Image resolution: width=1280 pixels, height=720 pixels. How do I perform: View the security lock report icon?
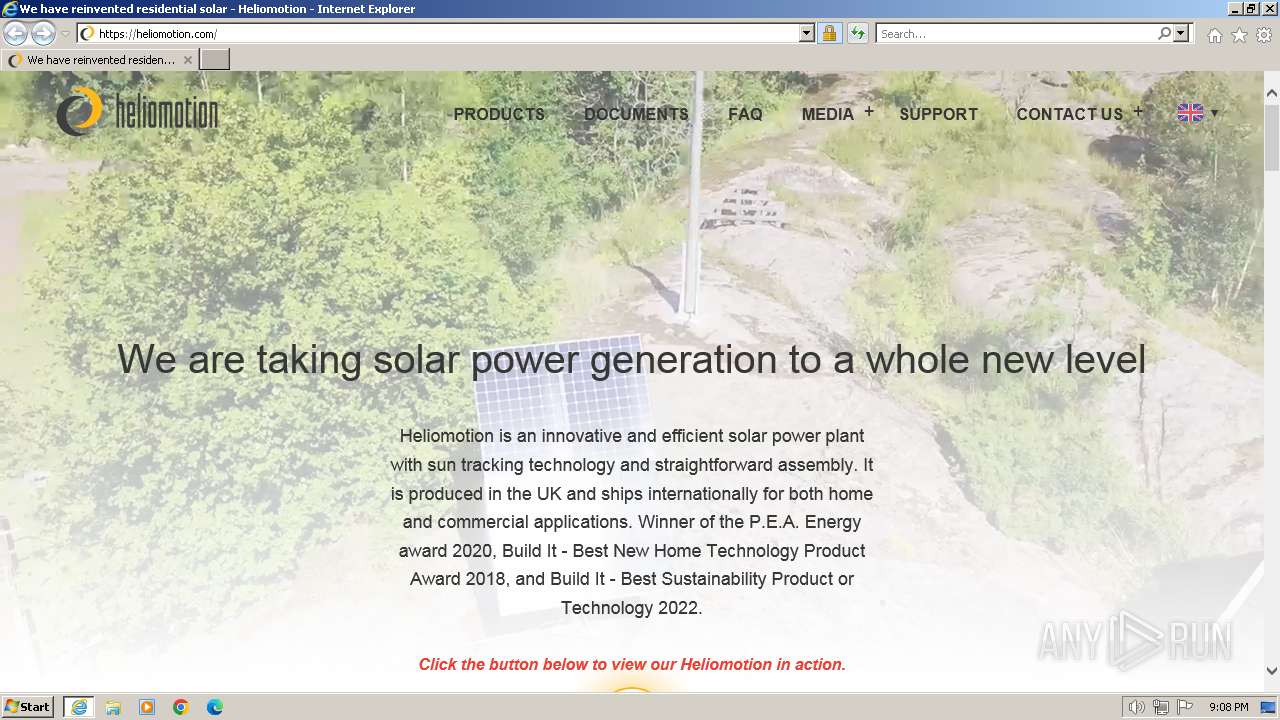tap(829, 33)
